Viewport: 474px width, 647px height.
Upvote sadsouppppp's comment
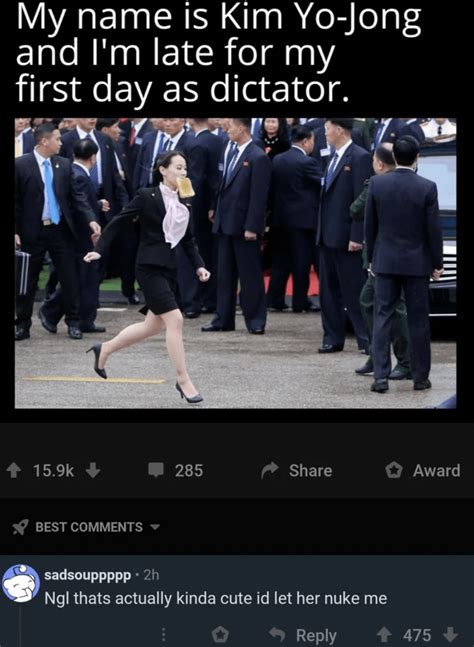coord(384,634)
